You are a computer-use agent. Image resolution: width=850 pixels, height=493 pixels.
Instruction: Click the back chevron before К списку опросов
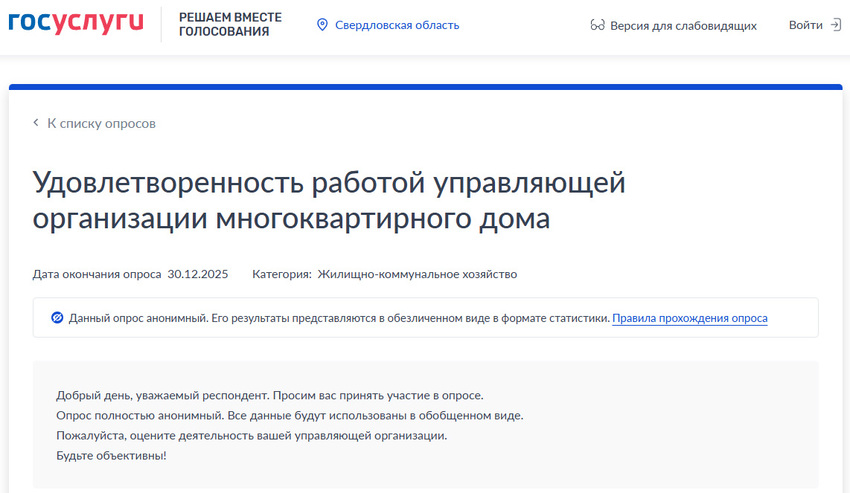(x=37, y=123)
